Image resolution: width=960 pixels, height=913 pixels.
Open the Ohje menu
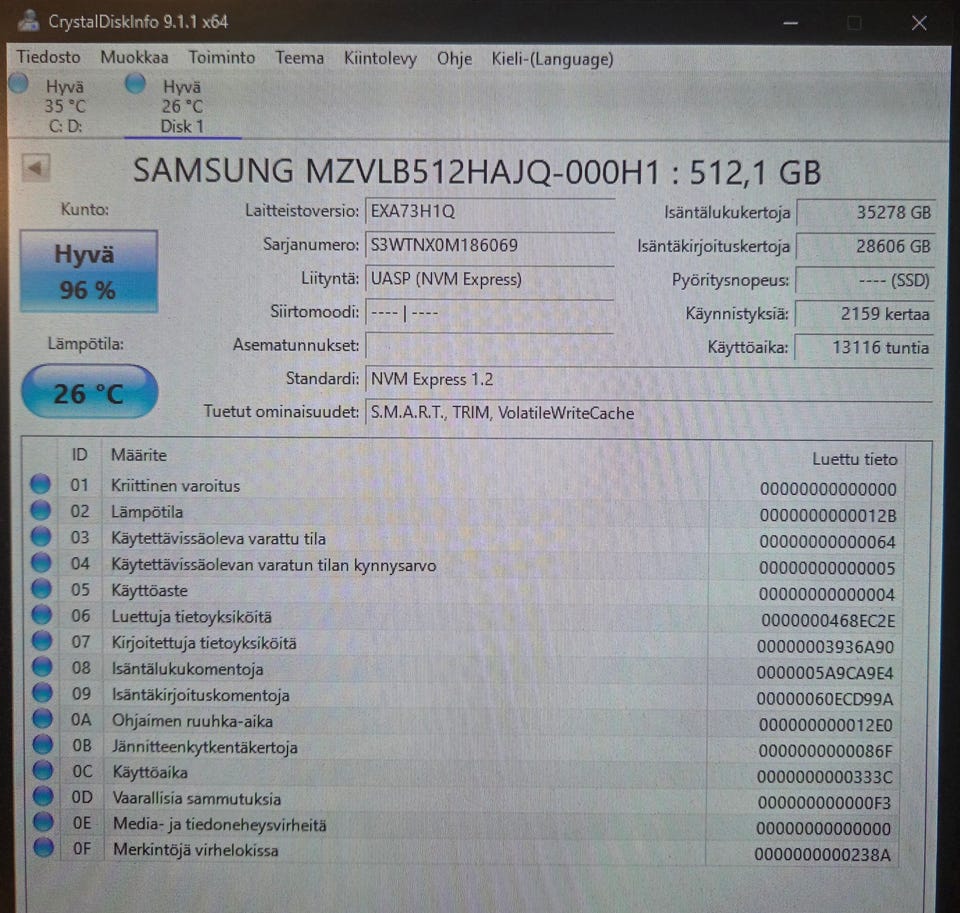454,59
